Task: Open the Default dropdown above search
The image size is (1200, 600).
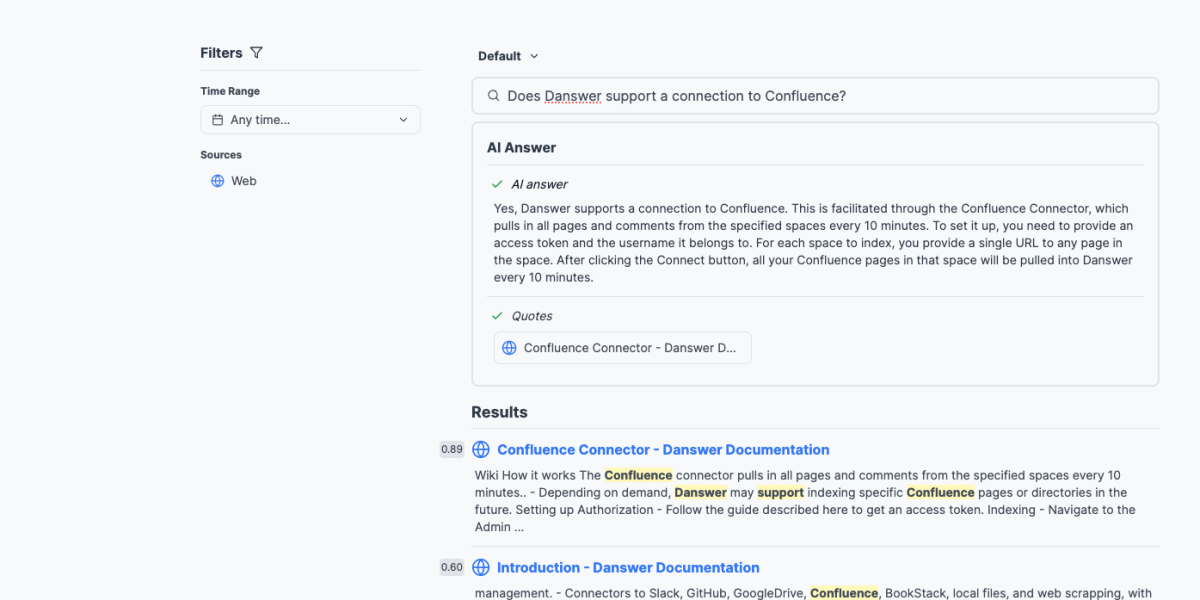Action: click(500, 56)
